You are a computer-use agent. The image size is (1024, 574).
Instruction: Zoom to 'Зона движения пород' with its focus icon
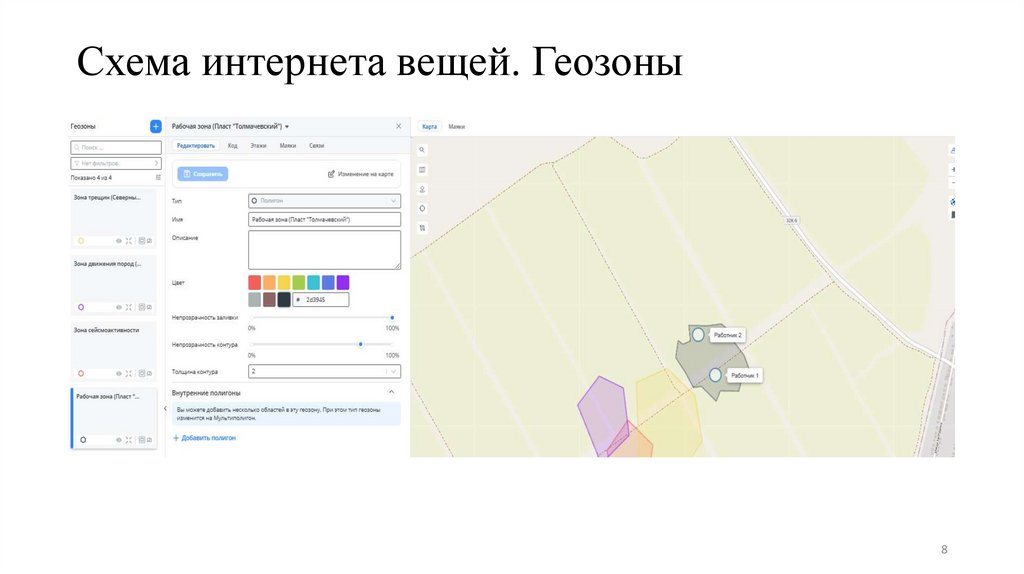click(x=129, y=307)
